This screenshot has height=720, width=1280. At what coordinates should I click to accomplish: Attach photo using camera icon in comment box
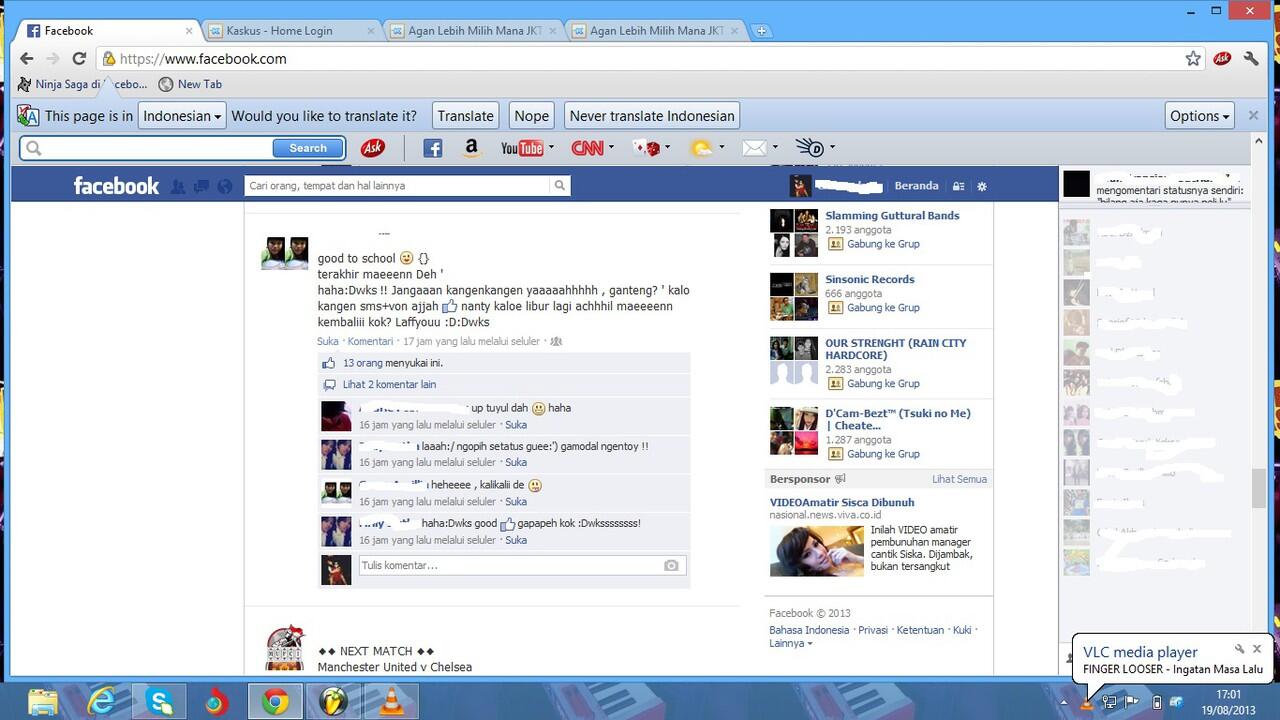[x=671, y=566]
